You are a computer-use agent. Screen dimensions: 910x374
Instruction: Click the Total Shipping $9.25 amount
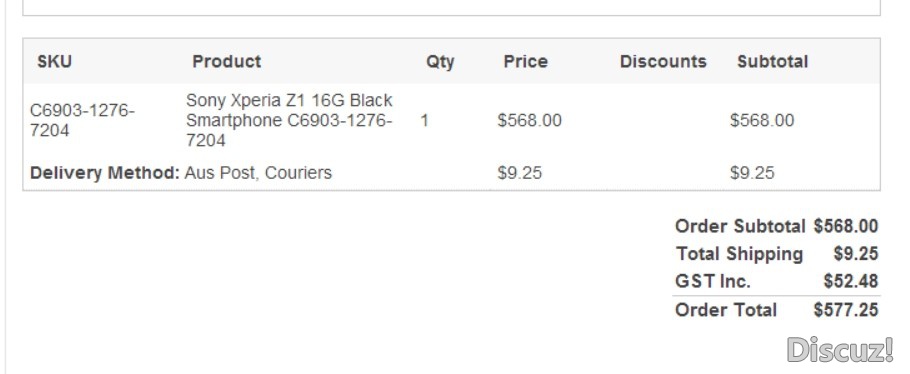click(856, 254)
